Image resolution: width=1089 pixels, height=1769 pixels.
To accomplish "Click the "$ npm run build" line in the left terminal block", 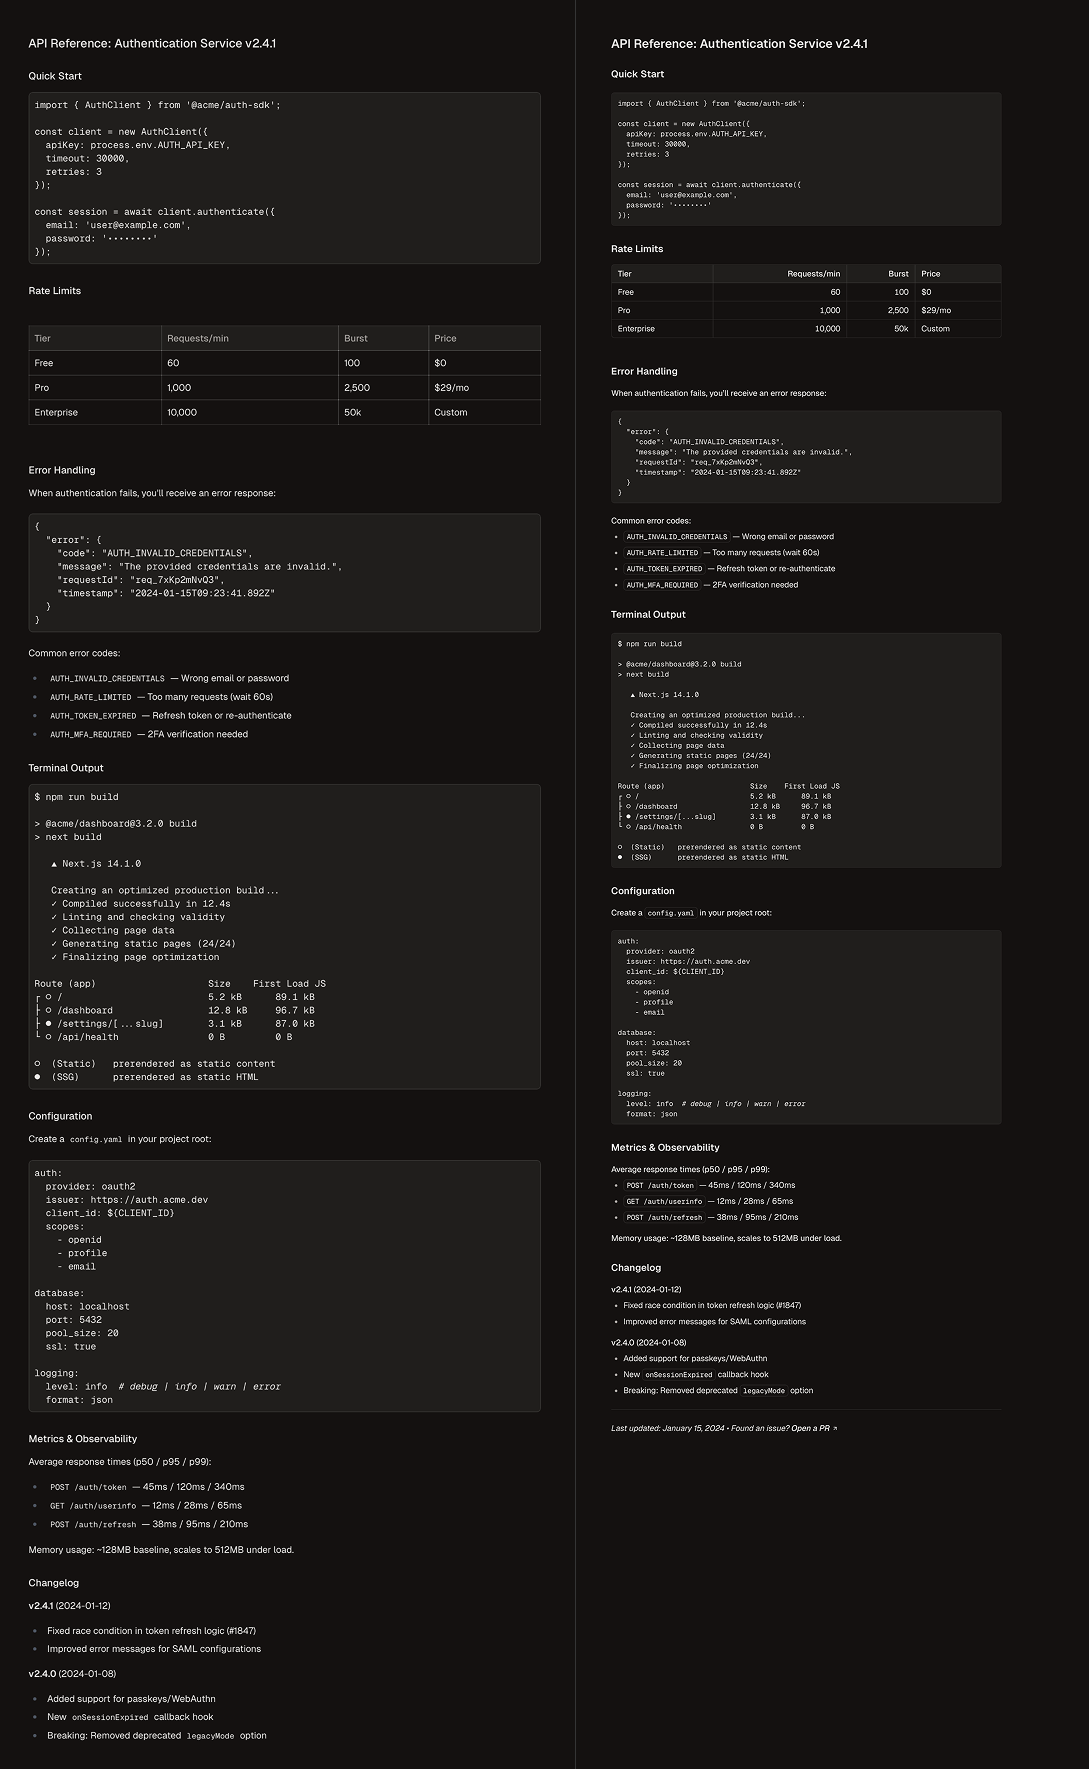I will [x=77, y=797].
